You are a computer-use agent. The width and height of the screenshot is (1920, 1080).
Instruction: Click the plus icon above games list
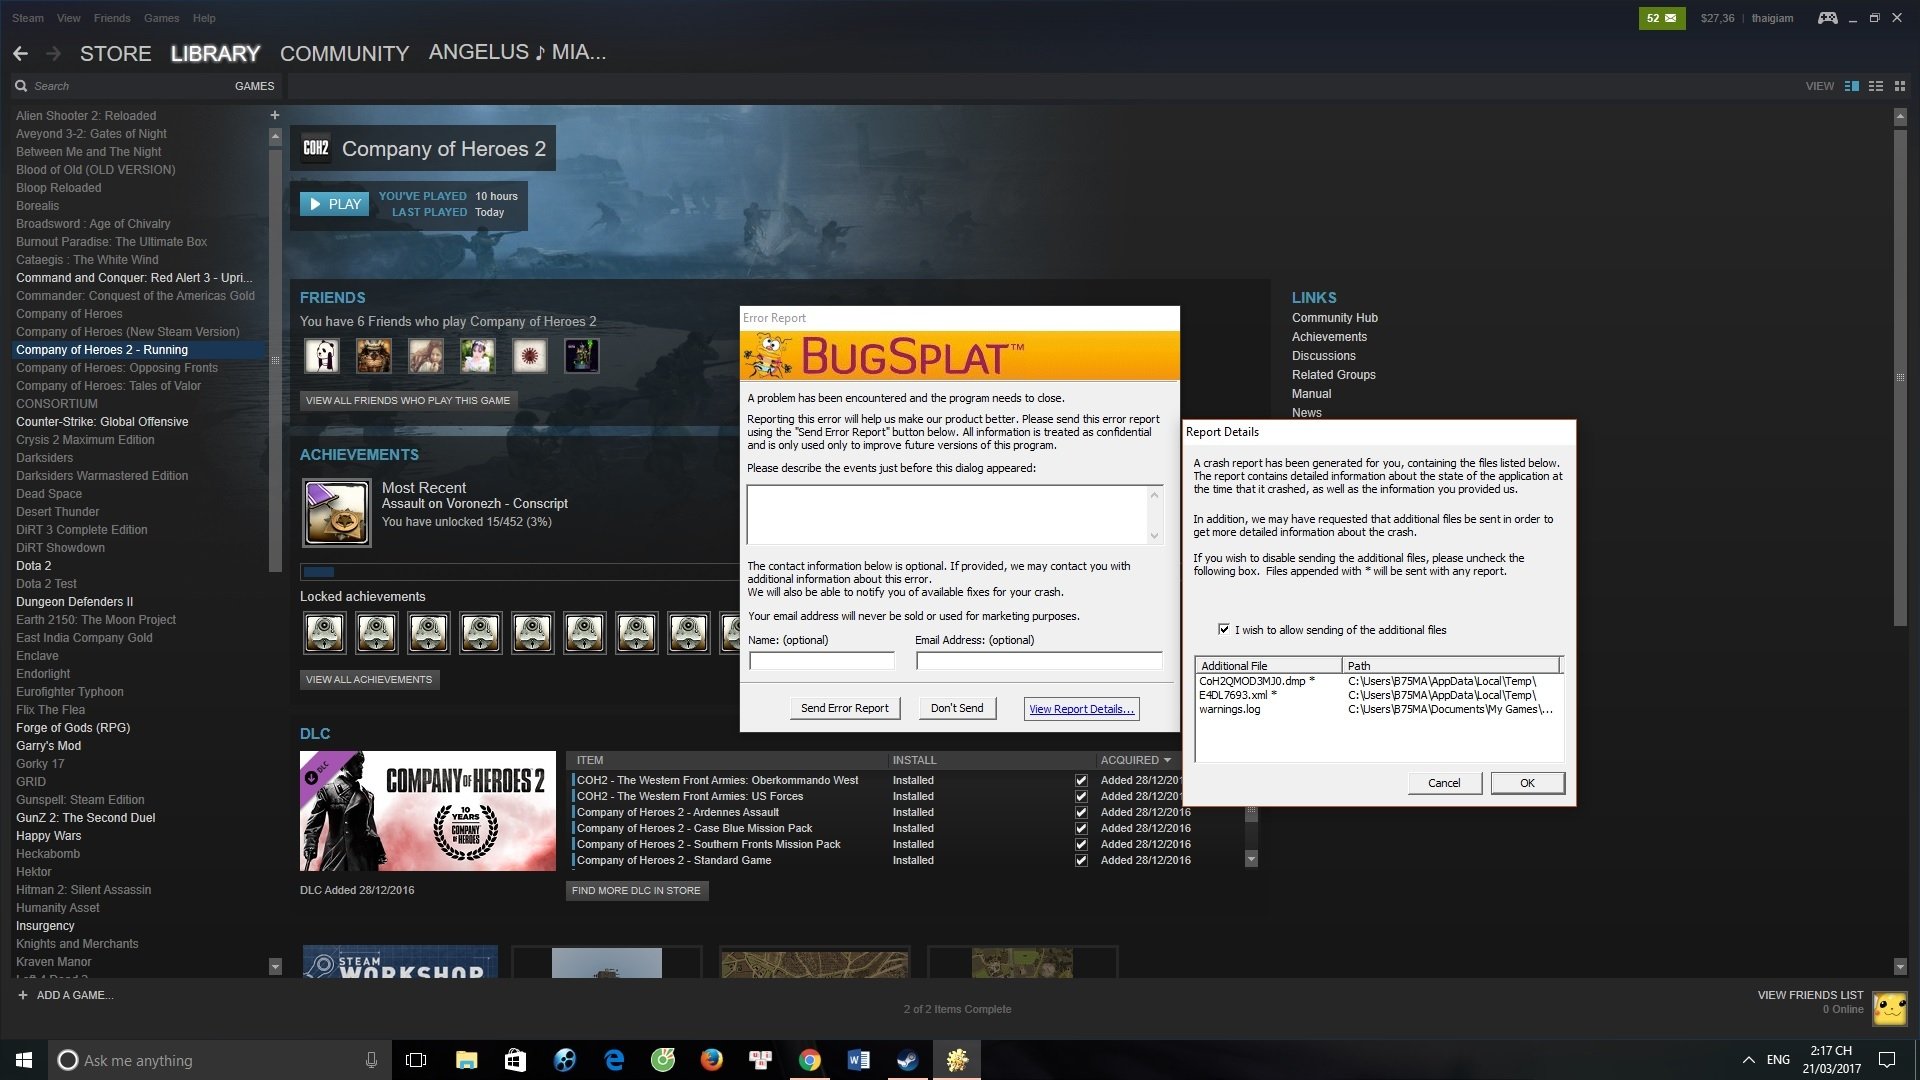coord(274,115)
